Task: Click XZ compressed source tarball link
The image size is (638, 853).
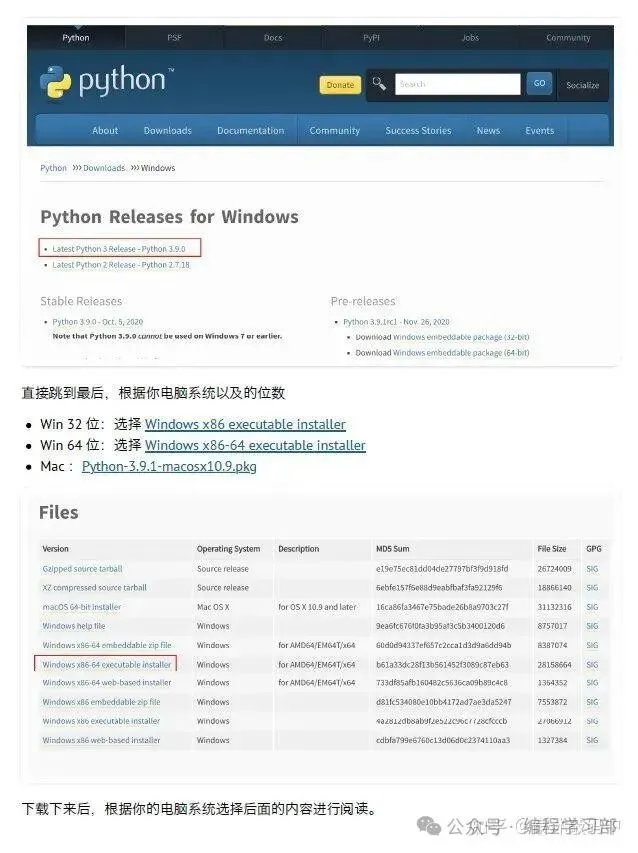Action: [x=95, y=588]
